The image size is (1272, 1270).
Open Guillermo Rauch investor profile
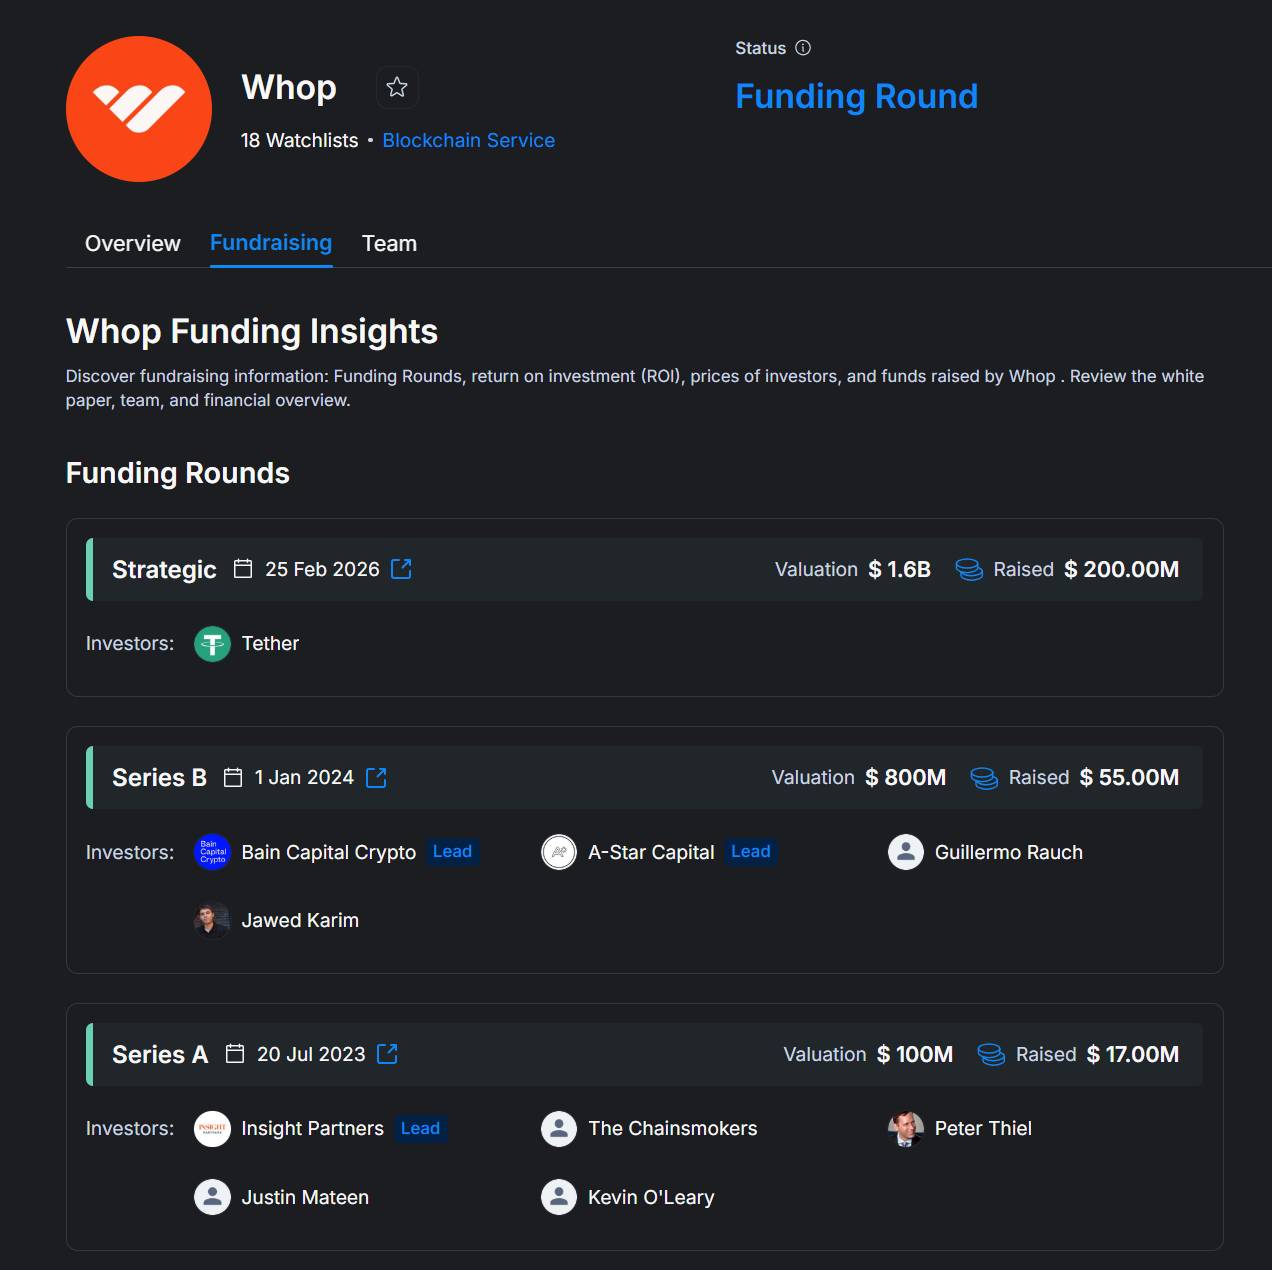(1008, 852)
